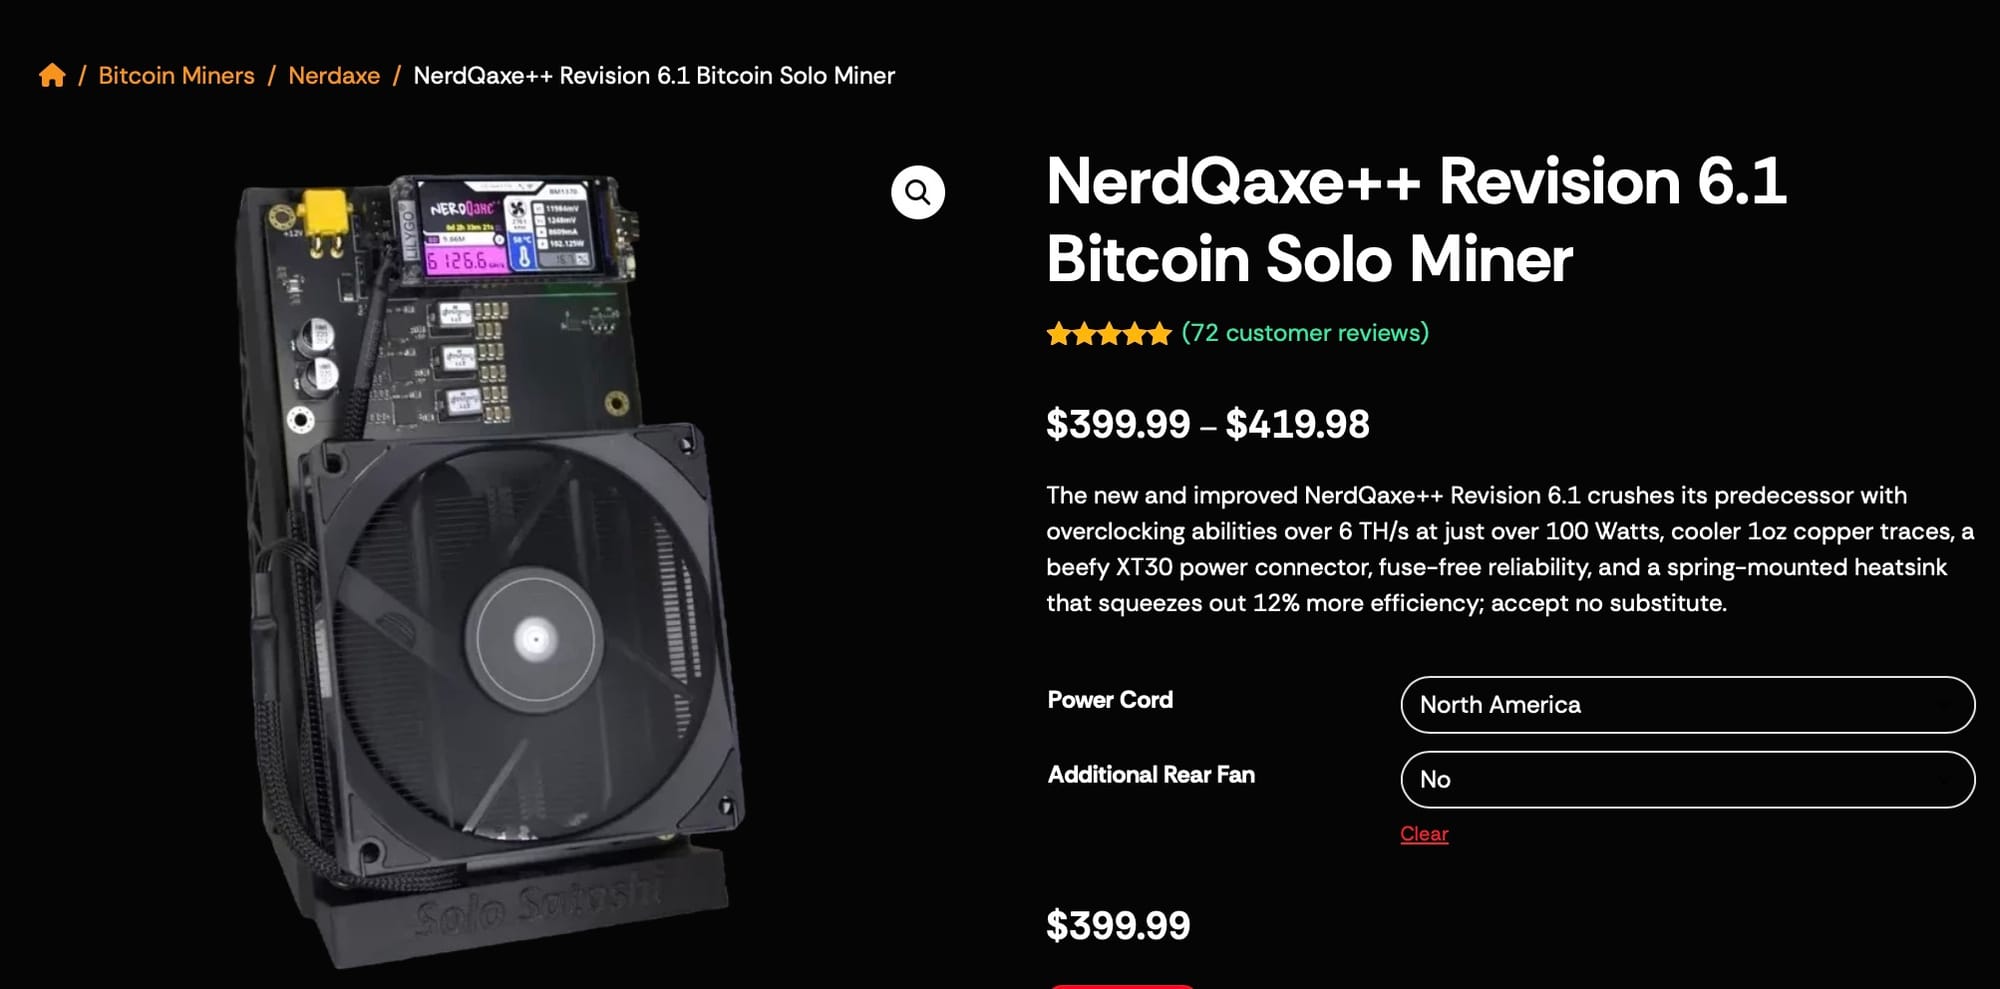Click the Additional Rear Fan label
2000x989 pixels.
1151,775
